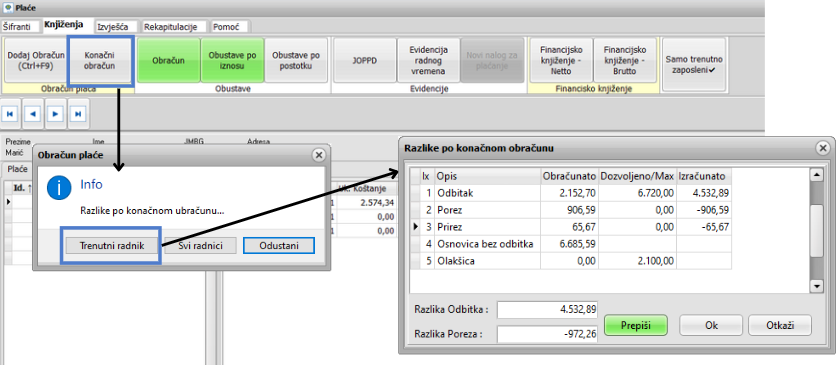Switch to Rekapitulacije tab

167,27
